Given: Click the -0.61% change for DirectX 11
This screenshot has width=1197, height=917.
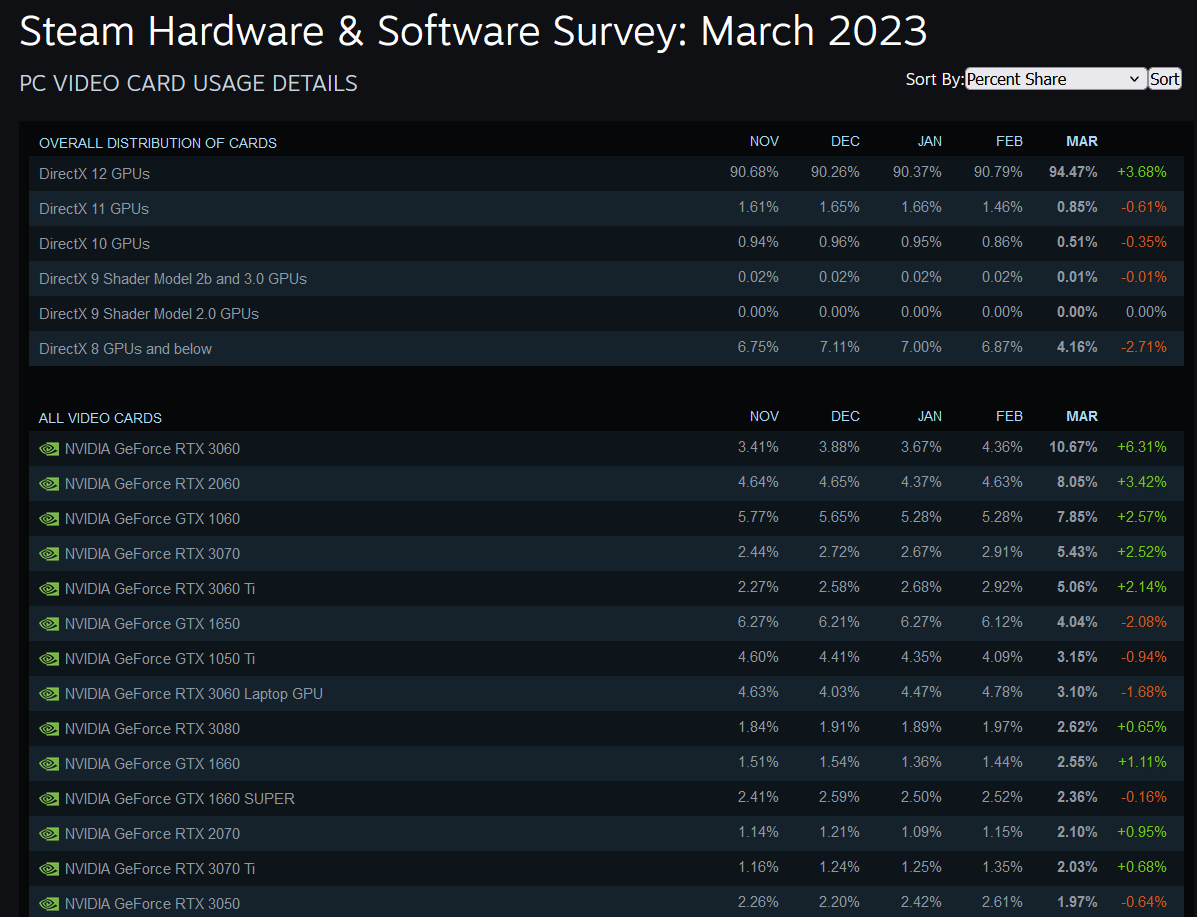Looking at the screenshot, I should click(x=1144, y=208).
